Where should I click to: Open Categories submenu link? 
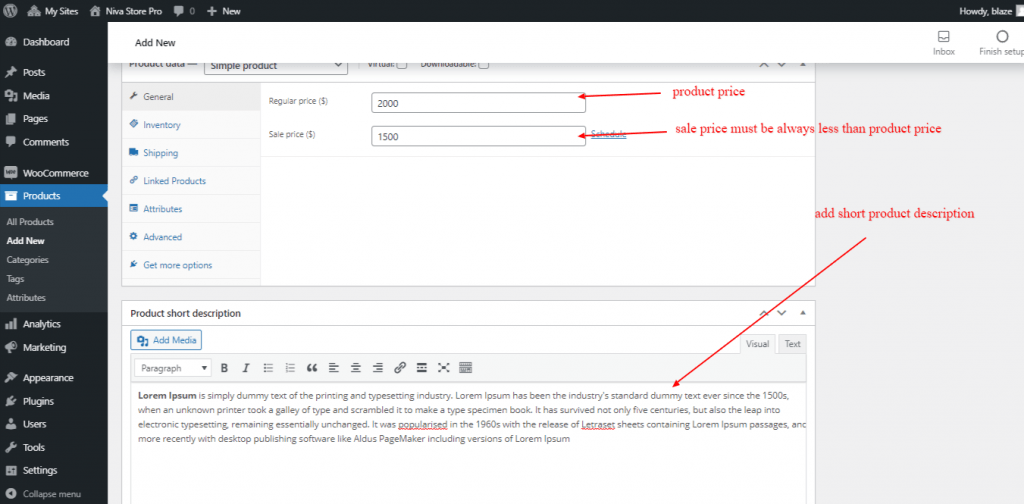(x=27, y=260)
